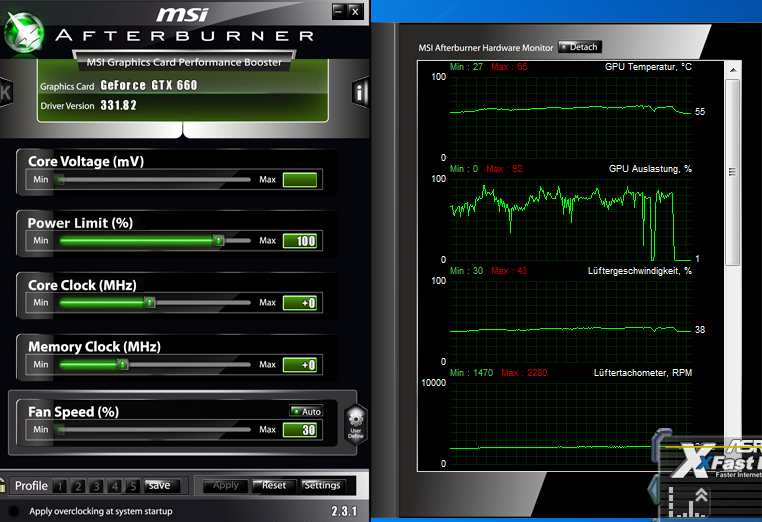Click the Core Voltage slider handle
The image size is (762, 522).
tap(60, 180)
